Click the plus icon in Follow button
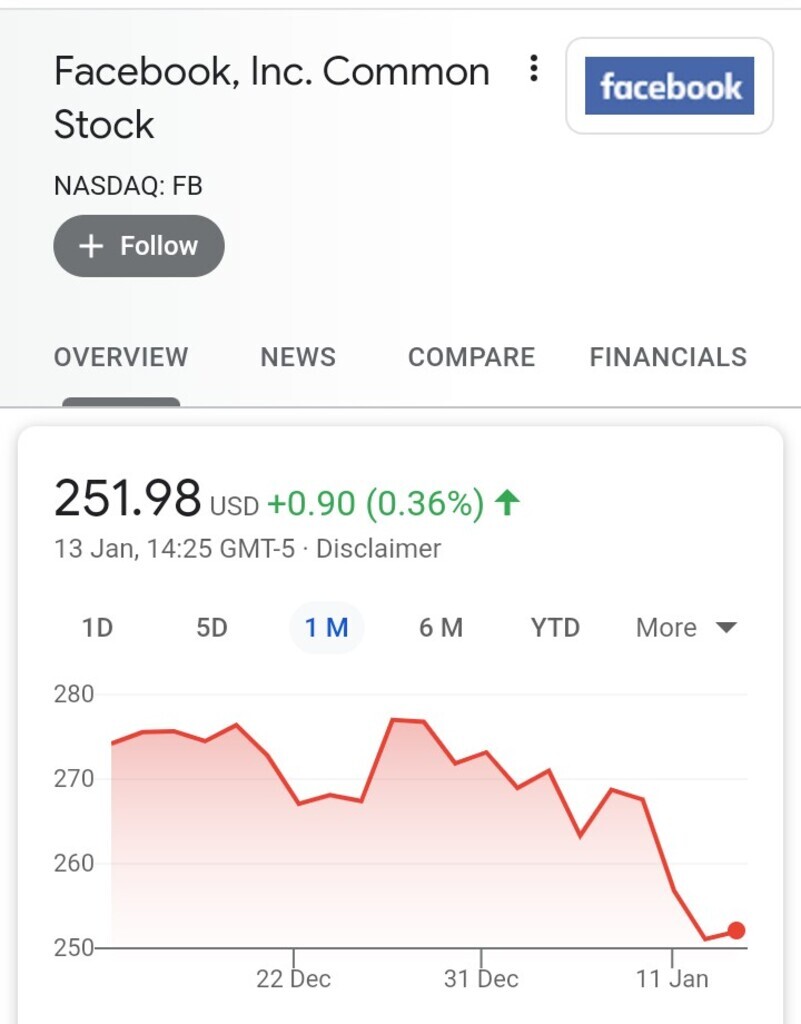This screenshot has height=1024, width=801. (x=91, y=246)
